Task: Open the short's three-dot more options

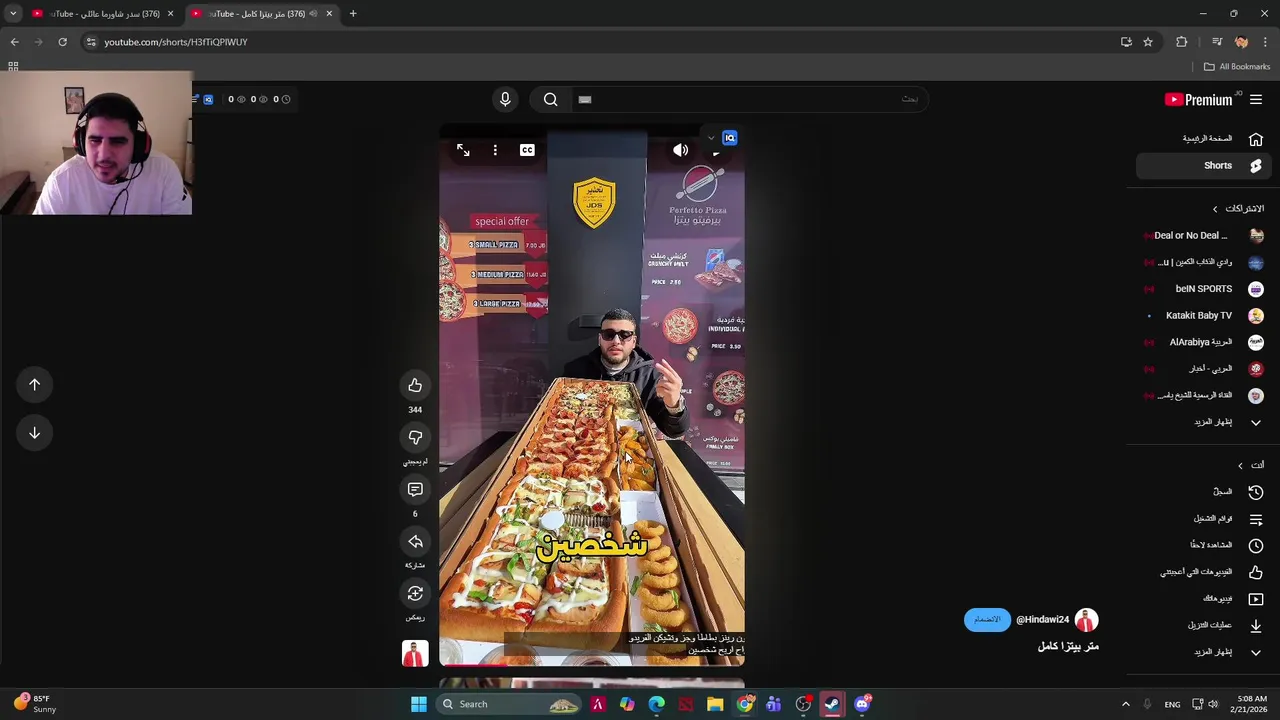Action: 495,150
